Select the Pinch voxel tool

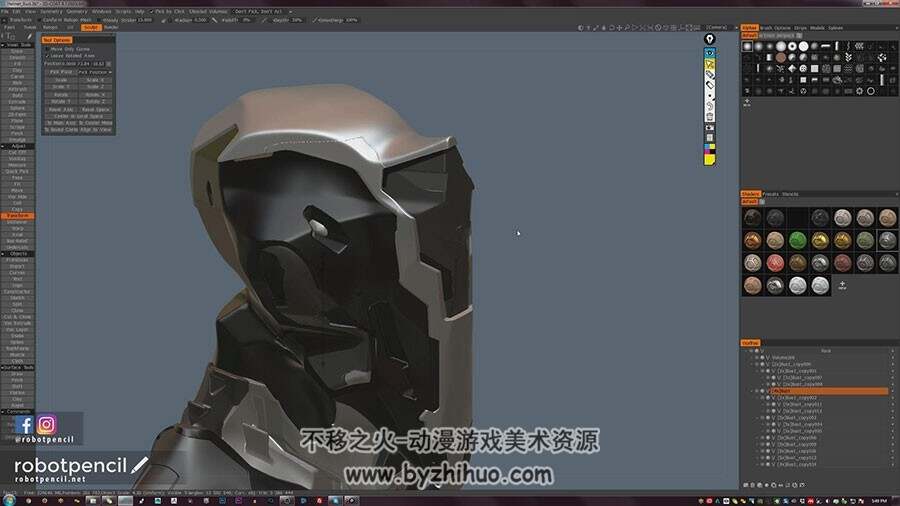(18, 133)
